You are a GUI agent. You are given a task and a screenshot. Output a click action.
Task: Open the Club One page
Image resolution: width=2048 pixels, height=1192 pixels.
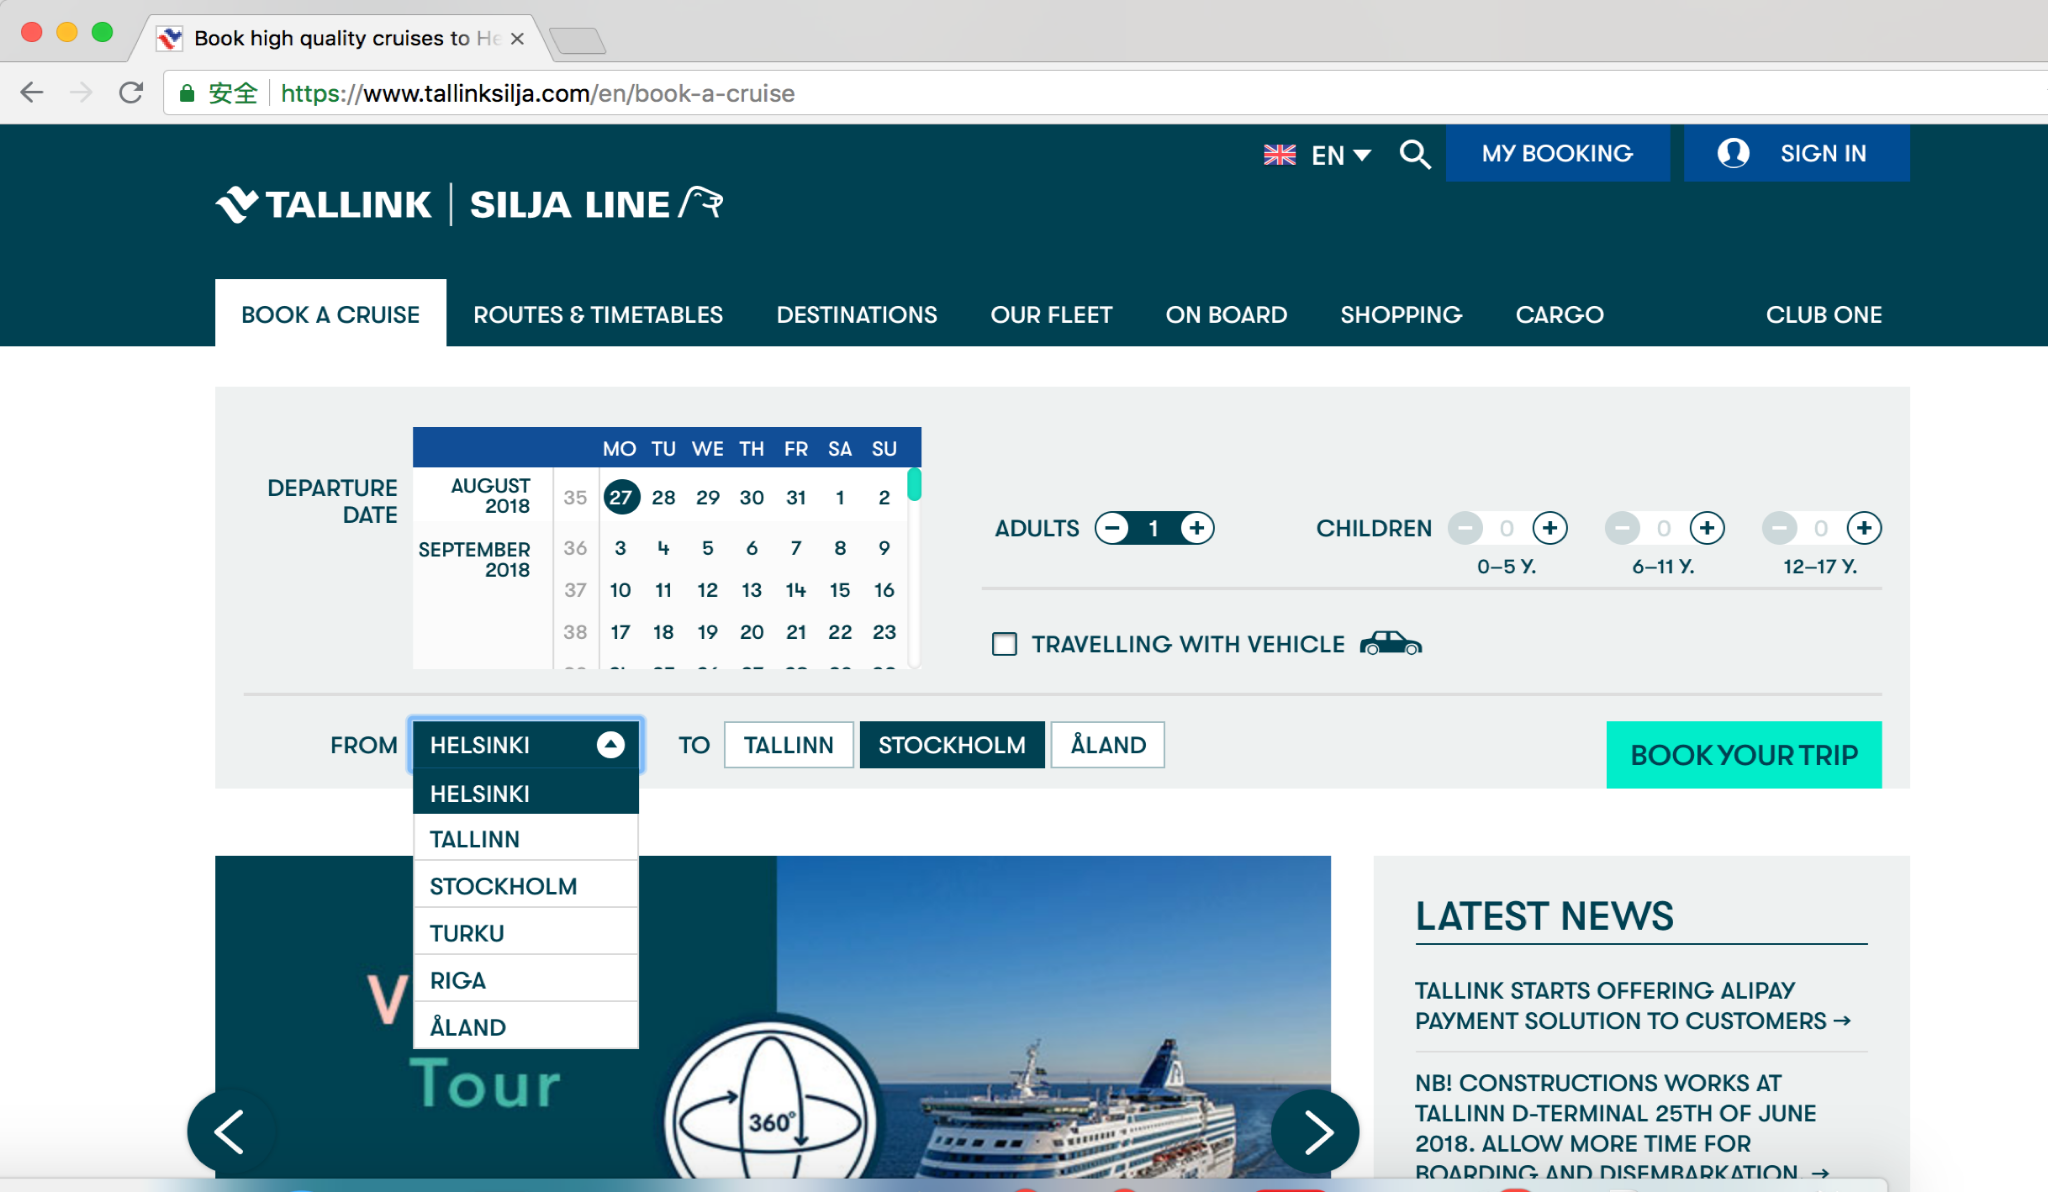click(x=1824, y=314)
